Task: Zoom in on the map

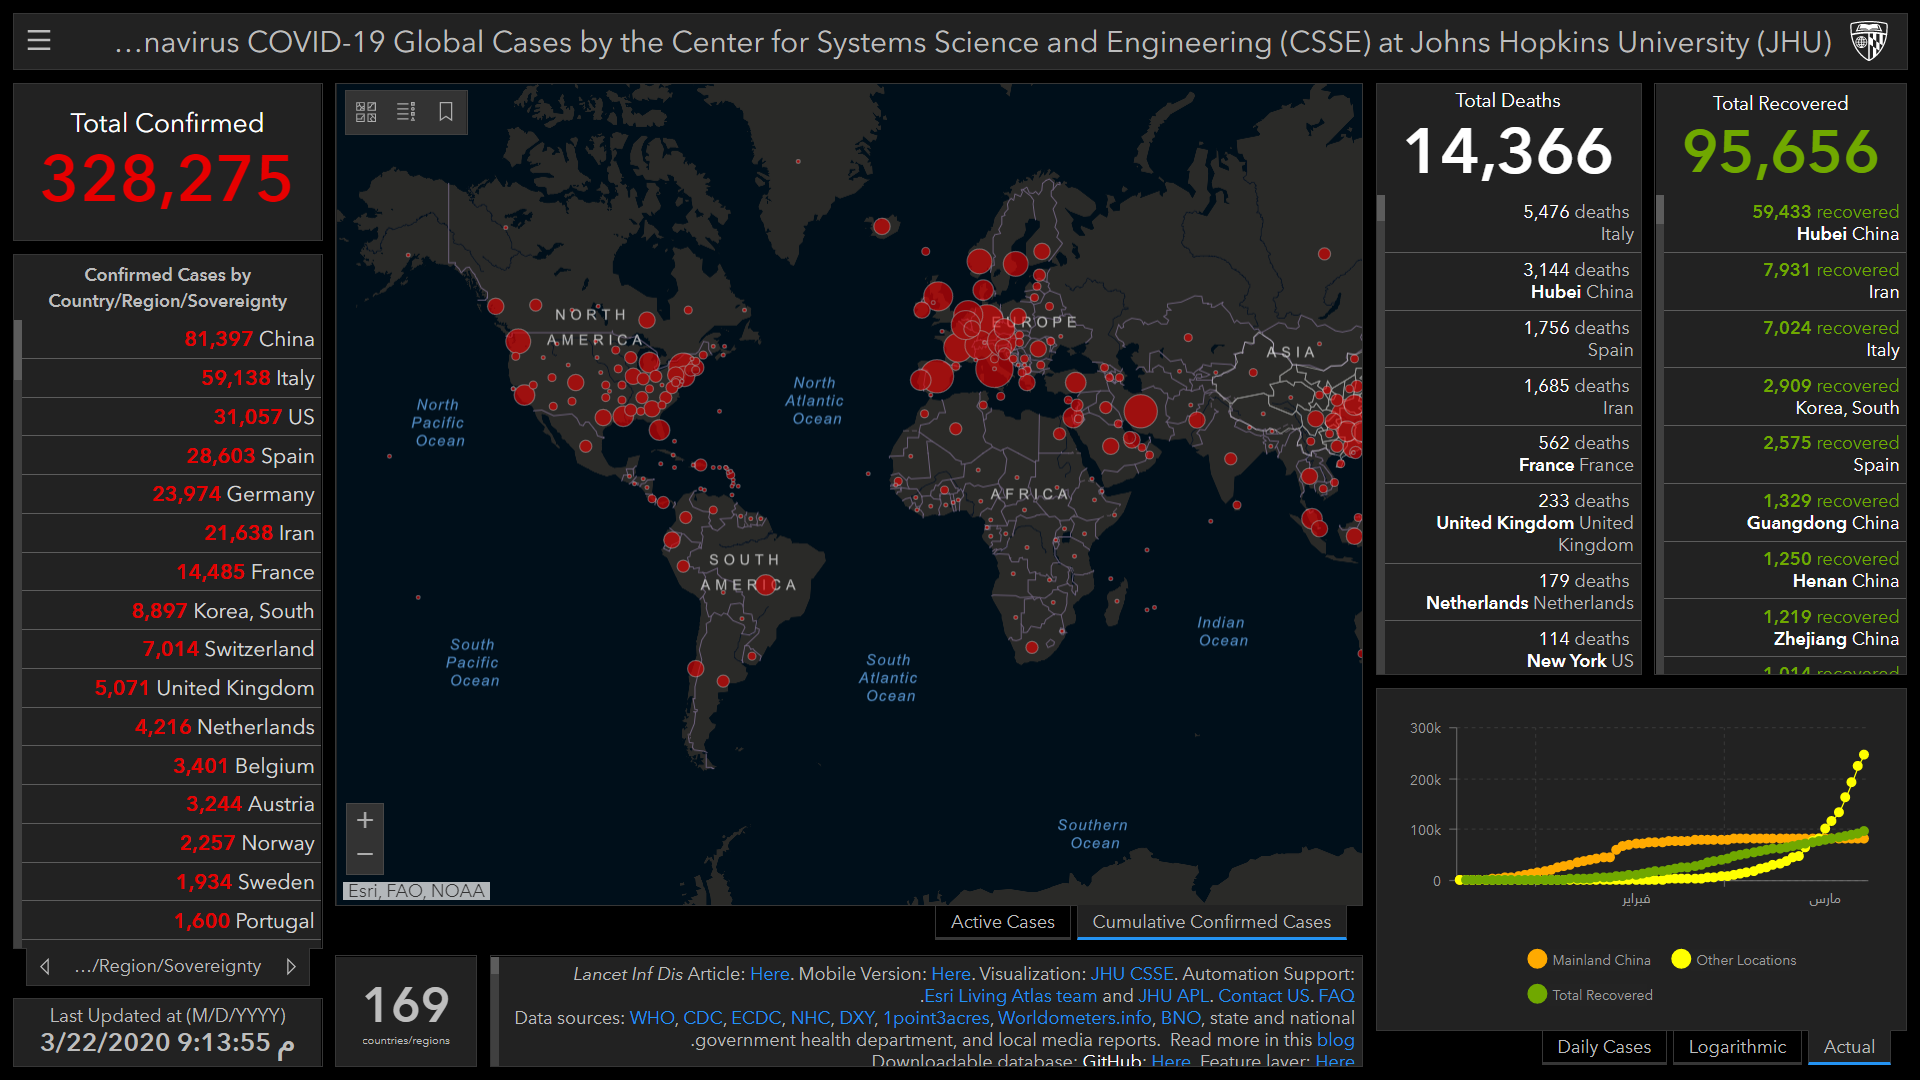Action: 365,820
